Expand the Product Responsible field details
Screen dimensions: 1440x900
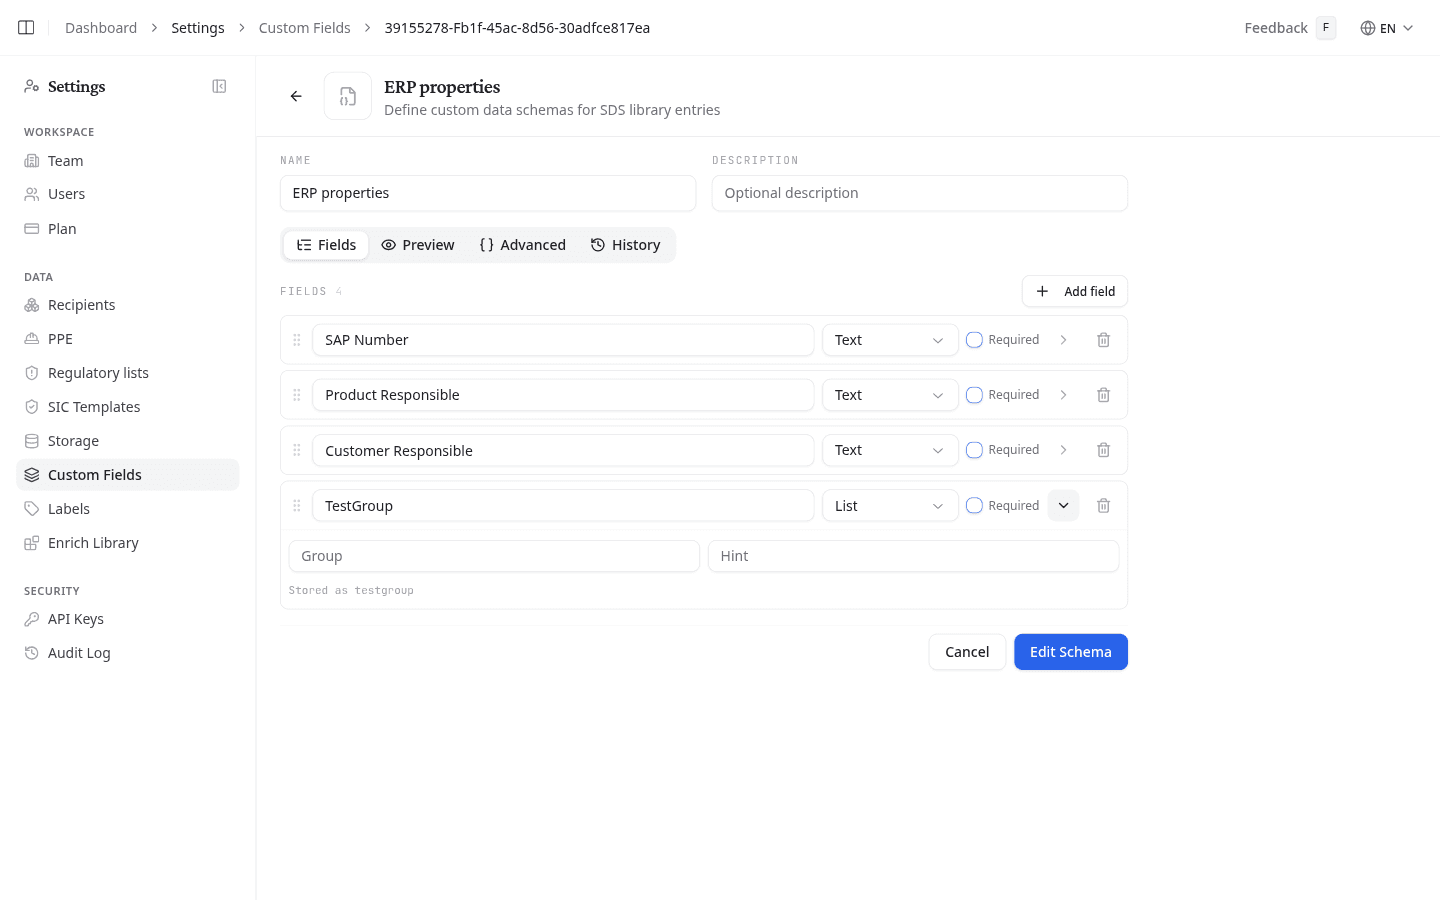[x=1063, y=395]
